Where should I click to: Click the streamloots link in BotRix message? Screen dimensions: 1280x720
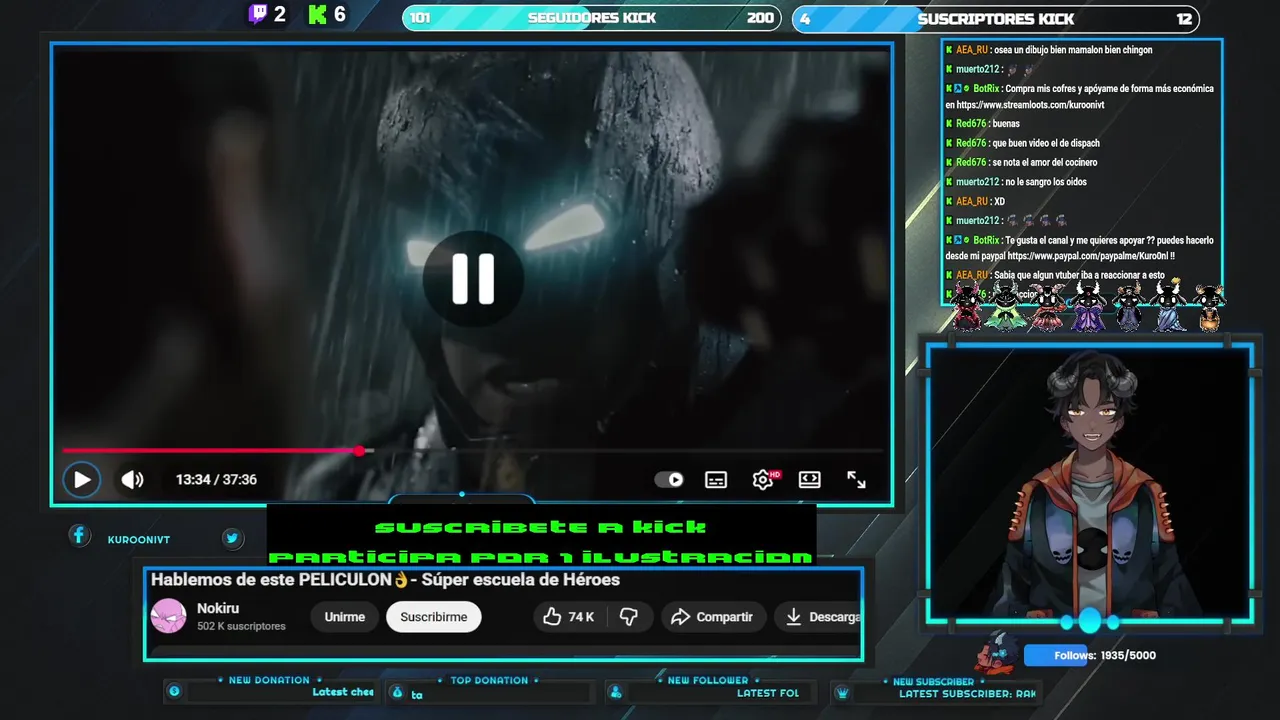point(1030,105)
